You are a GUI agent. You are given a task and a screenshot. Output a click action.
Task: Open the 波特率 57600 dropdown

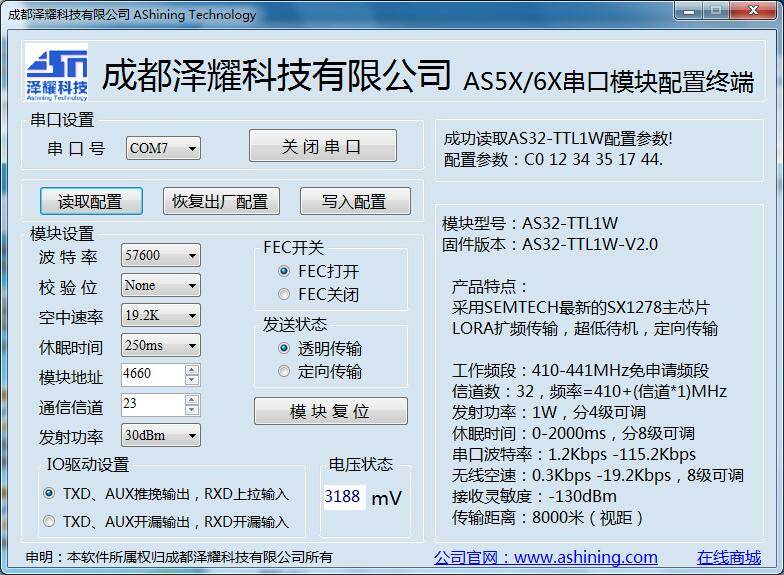click(x=160, y=256)
